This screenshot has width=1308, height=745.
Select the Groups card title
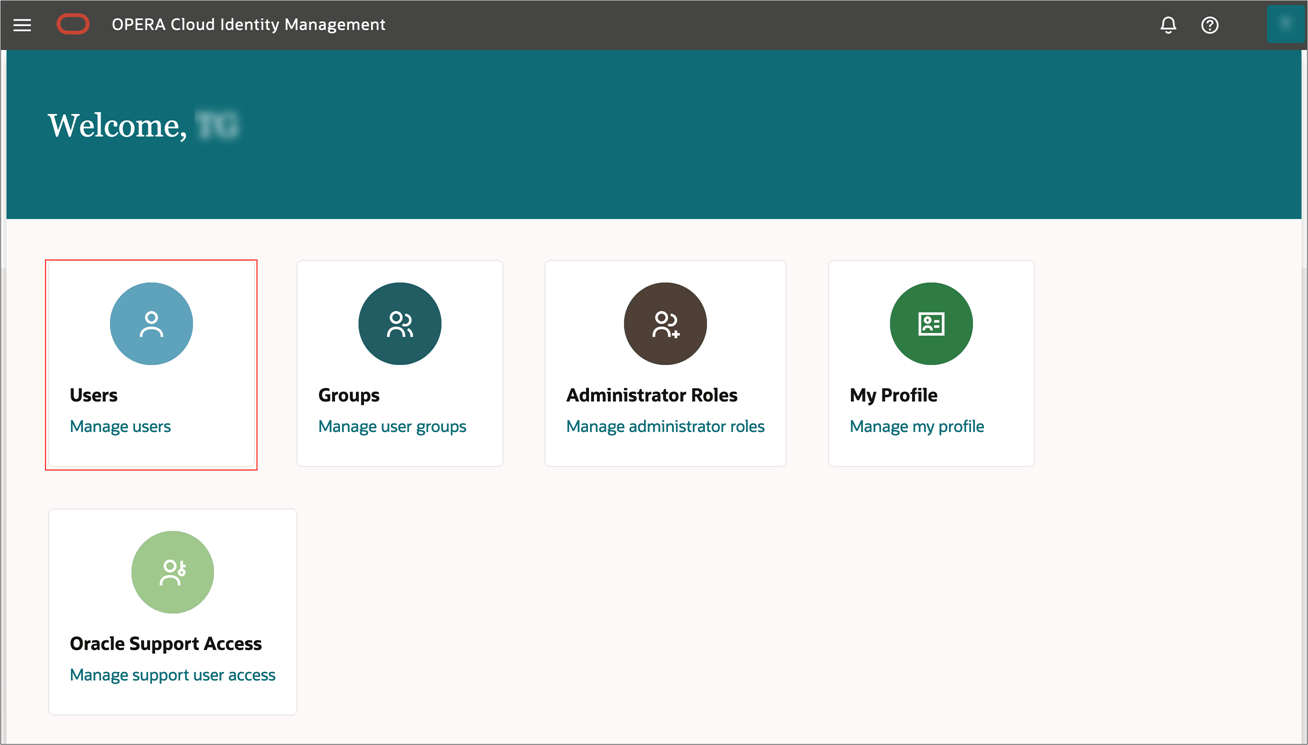click(349, 395)
